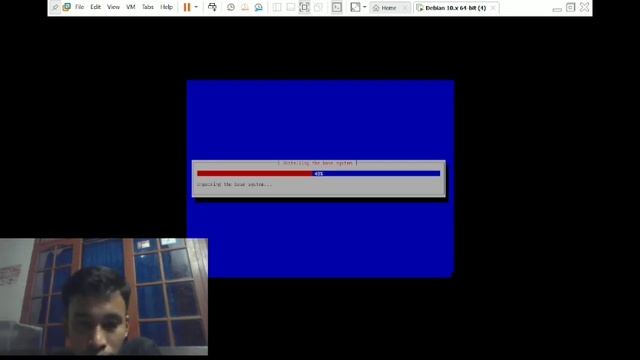Close the VMware window
640x360 pixels.
pyautogui.click(x=584, y=7)
